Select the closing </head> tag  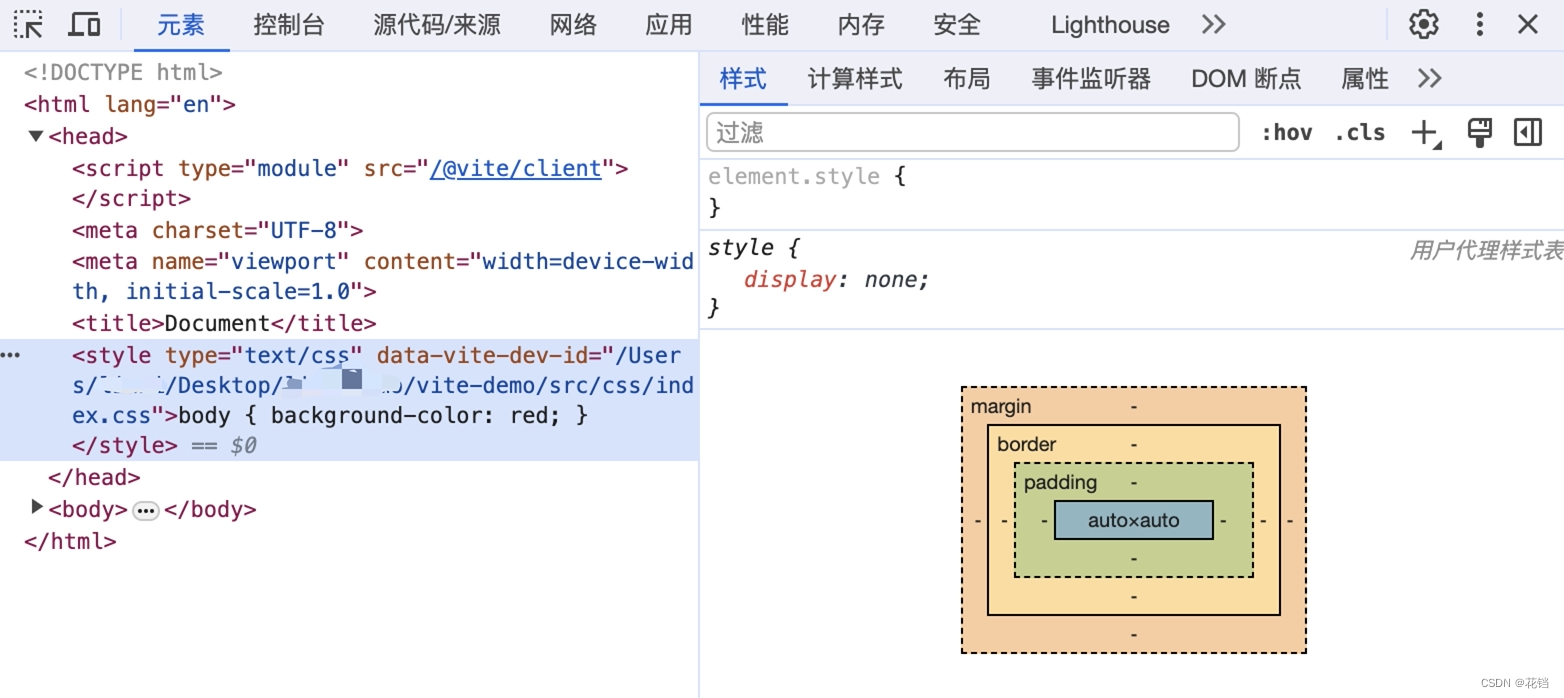(x=94, y=477)
